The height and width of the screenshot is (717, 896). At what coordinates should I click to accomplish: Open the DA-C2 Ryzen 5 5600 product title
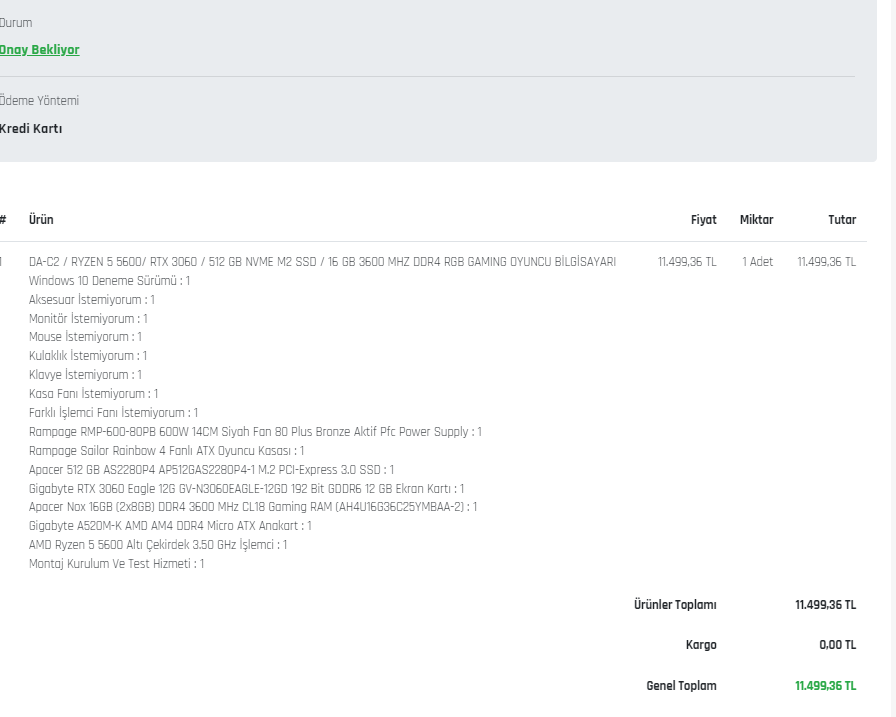click(322, 262)
